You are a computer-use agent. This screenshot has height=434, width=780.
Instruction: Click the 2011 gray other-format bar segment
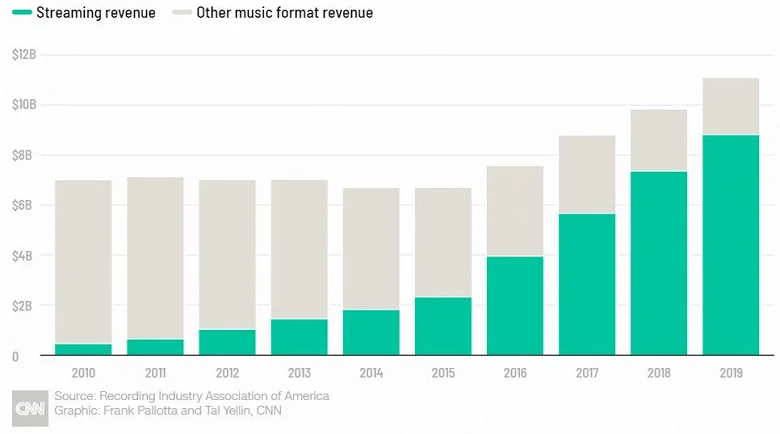pos(155,258)
